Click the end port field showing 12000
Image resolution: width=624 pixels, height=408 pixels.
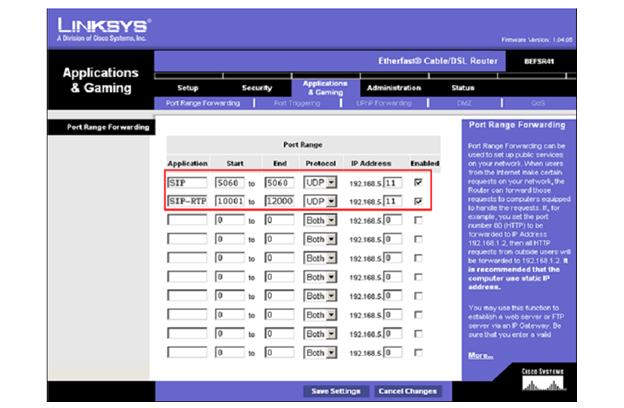[x=279, y=201]
